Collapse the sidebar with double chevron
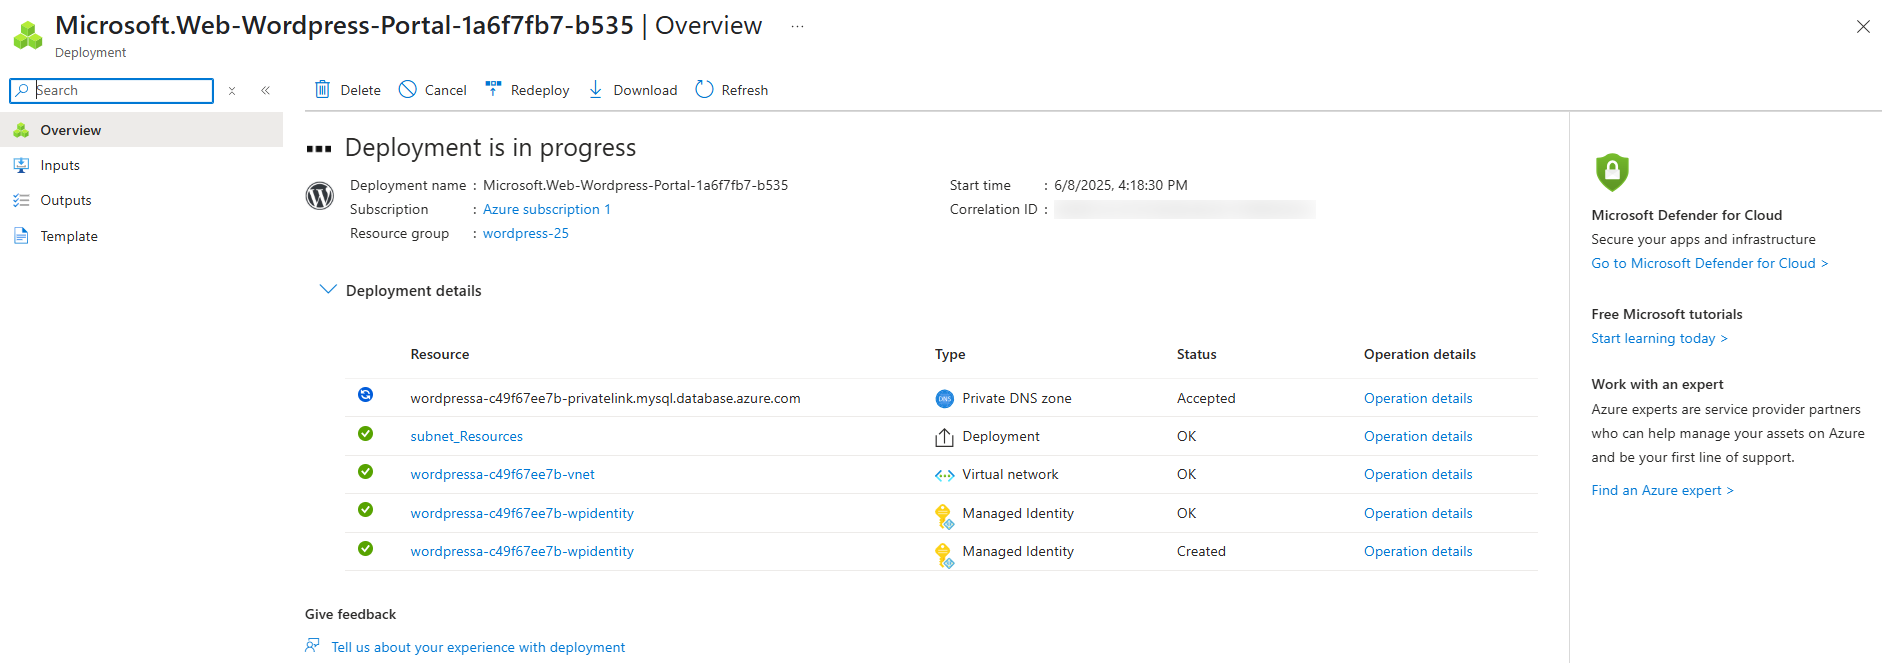Screen dimensions: 1882x663 266,90
